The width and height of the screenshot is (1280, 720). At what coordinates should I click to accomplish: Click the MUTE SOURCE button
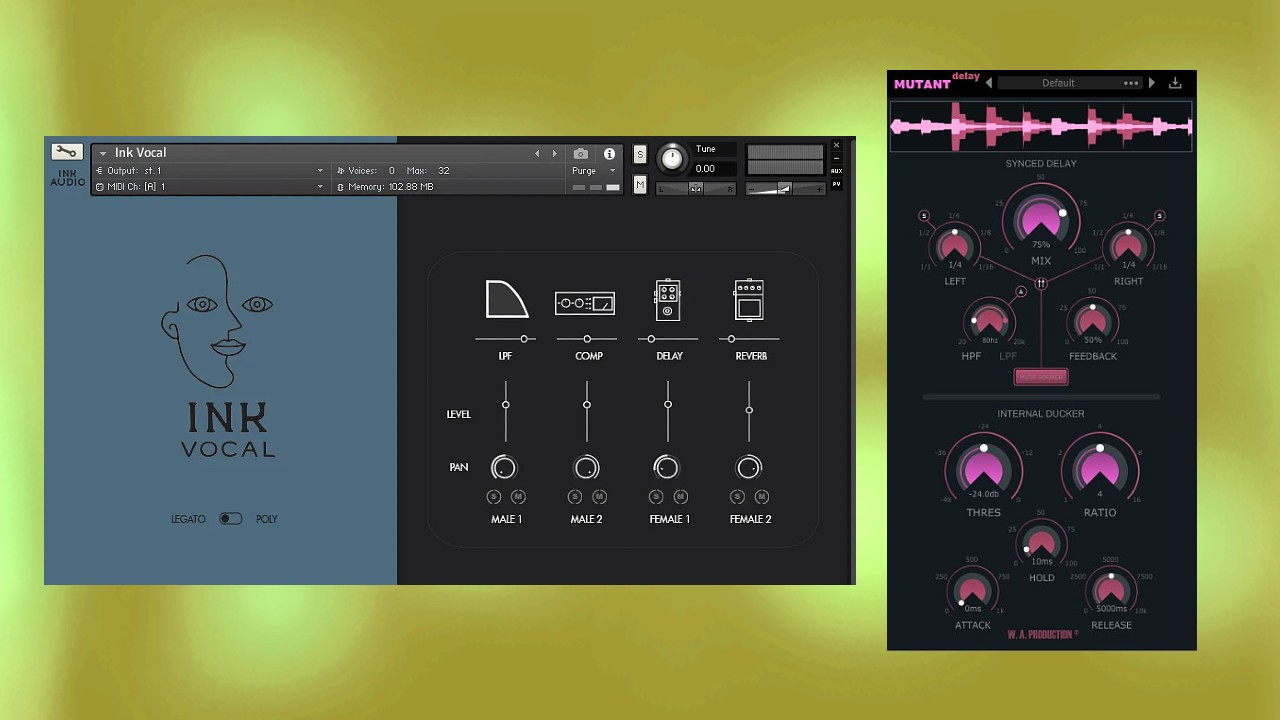click(1041, 377)
